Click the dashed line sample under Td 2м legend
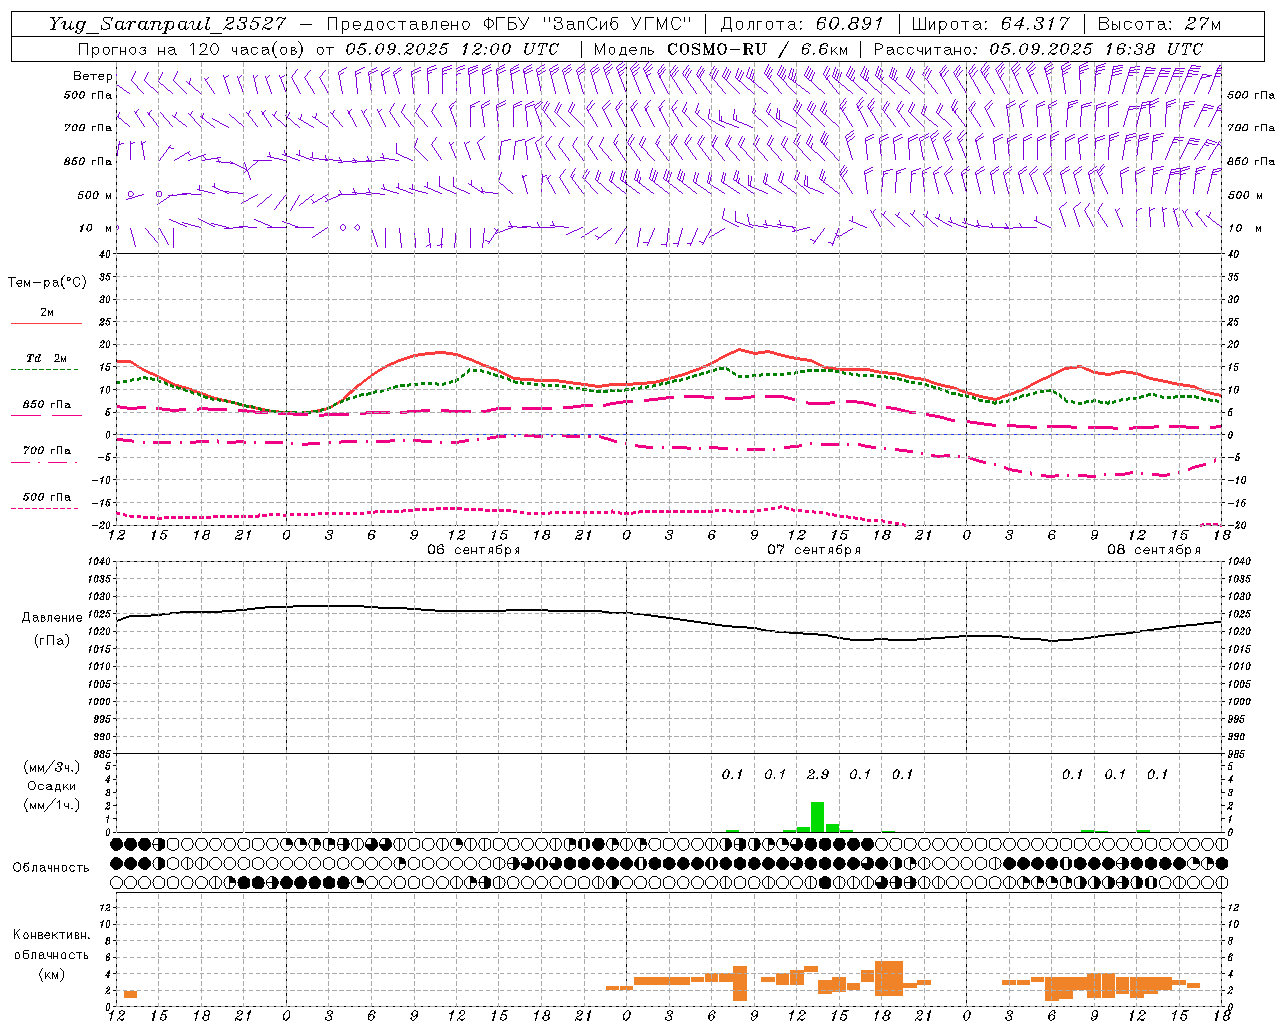The image size is (1280, 1024). point(46,370)
